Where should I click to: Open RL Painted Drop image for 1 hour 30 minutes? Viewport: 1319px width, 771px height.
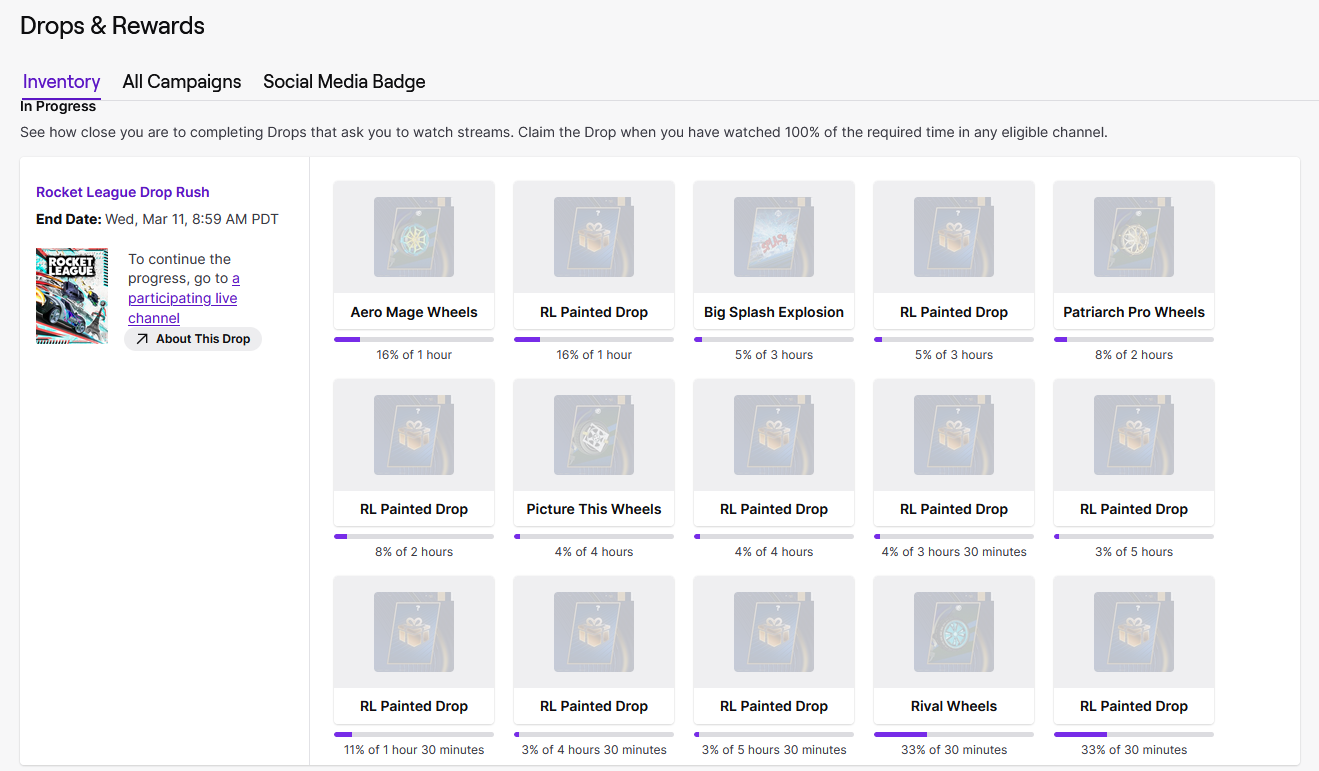tap(414, 631)
